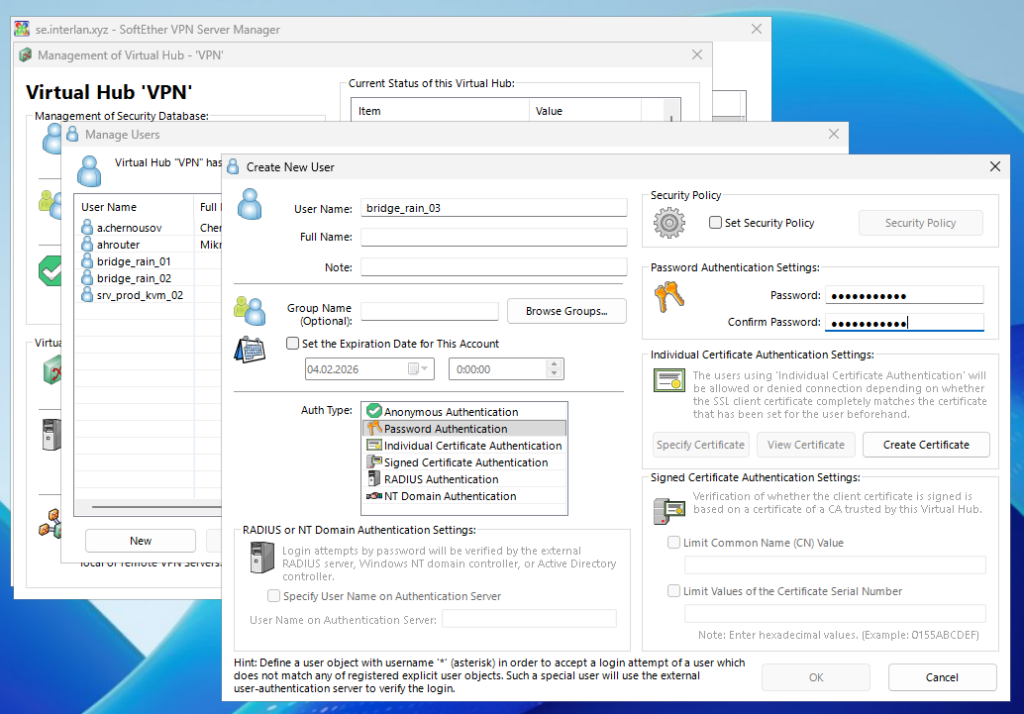The image size is (1024, 714).
Task: Select the a.chernousov user in list
Action: pos(129,228)
